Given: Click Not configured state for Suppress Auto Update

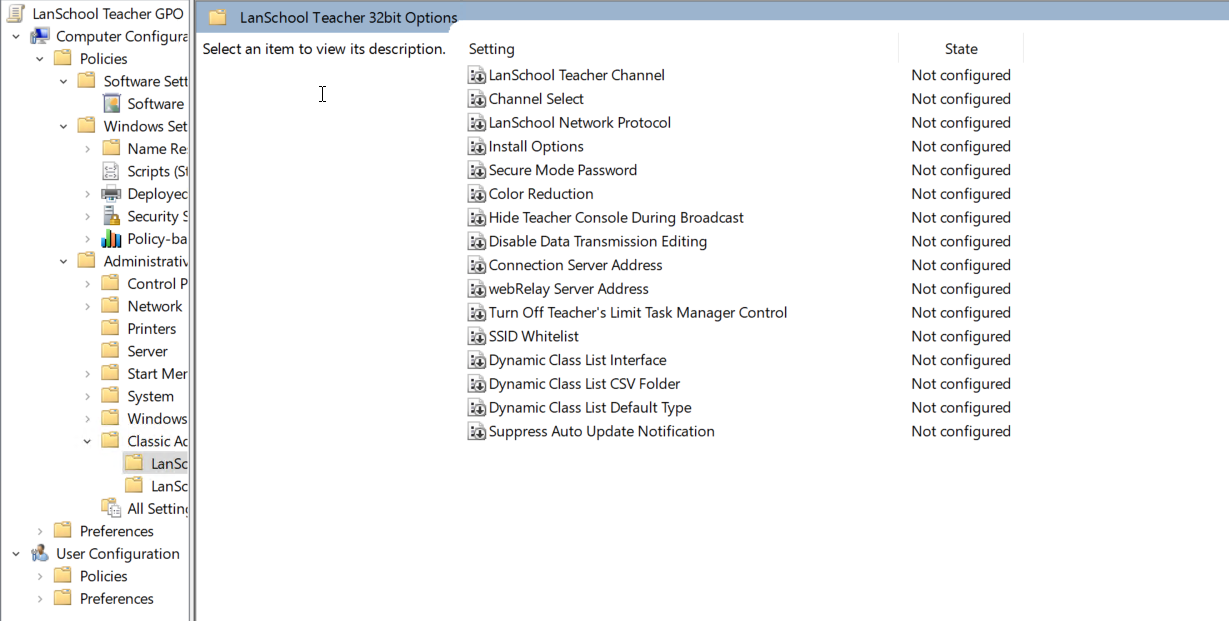Looking at the screenshot, I should tap(961, 432).
